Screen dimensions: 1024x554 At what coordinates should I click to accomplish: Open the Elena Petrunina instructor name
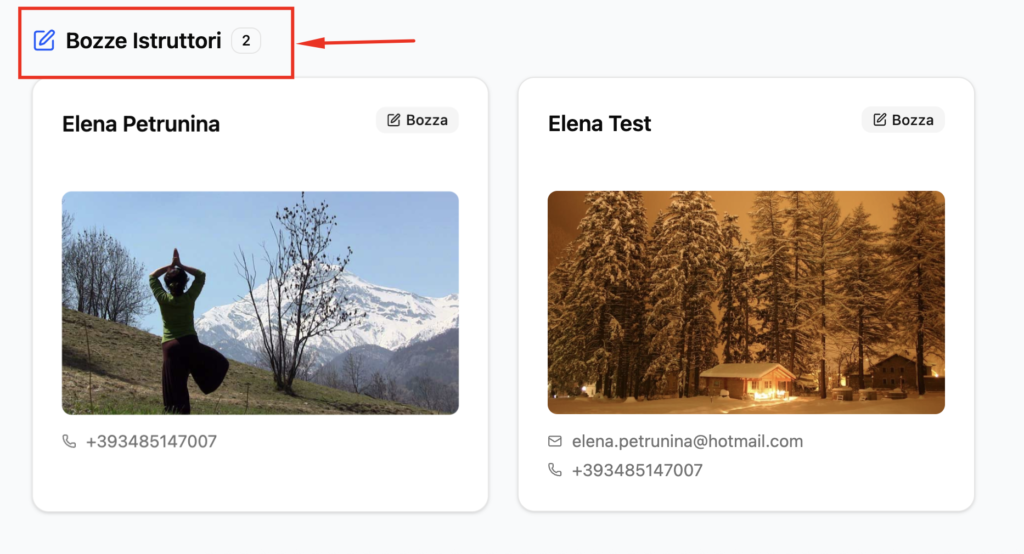tap(141, 124)
